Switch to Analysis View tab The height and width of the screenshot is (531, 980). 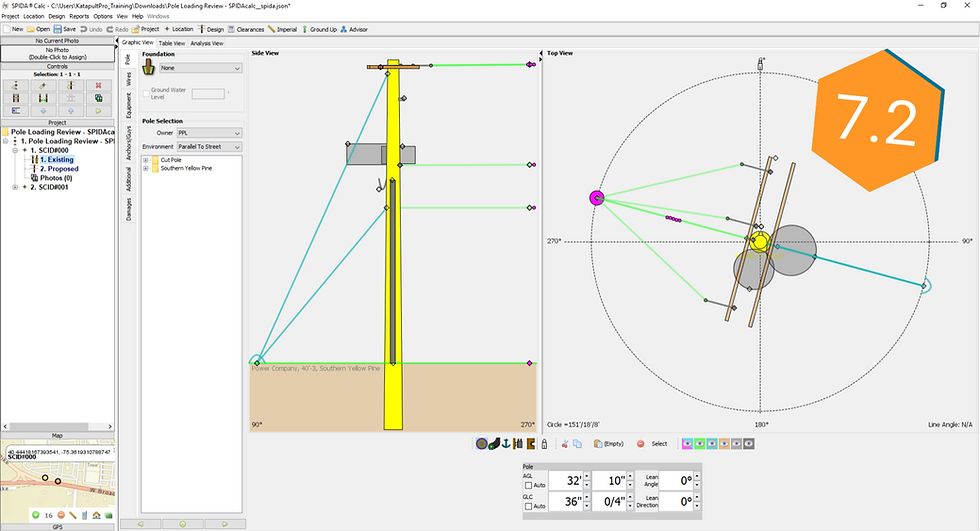pos(206,43)
